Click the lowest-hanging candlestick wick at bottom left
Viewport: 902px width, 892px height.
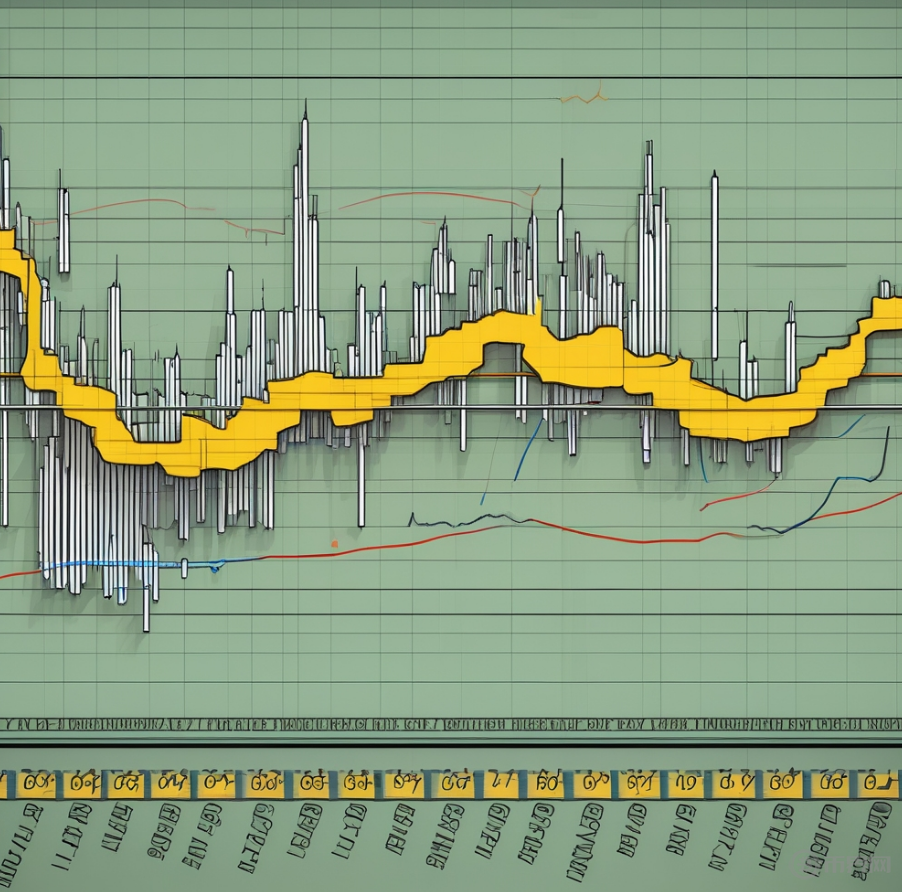tap(146, 610)
